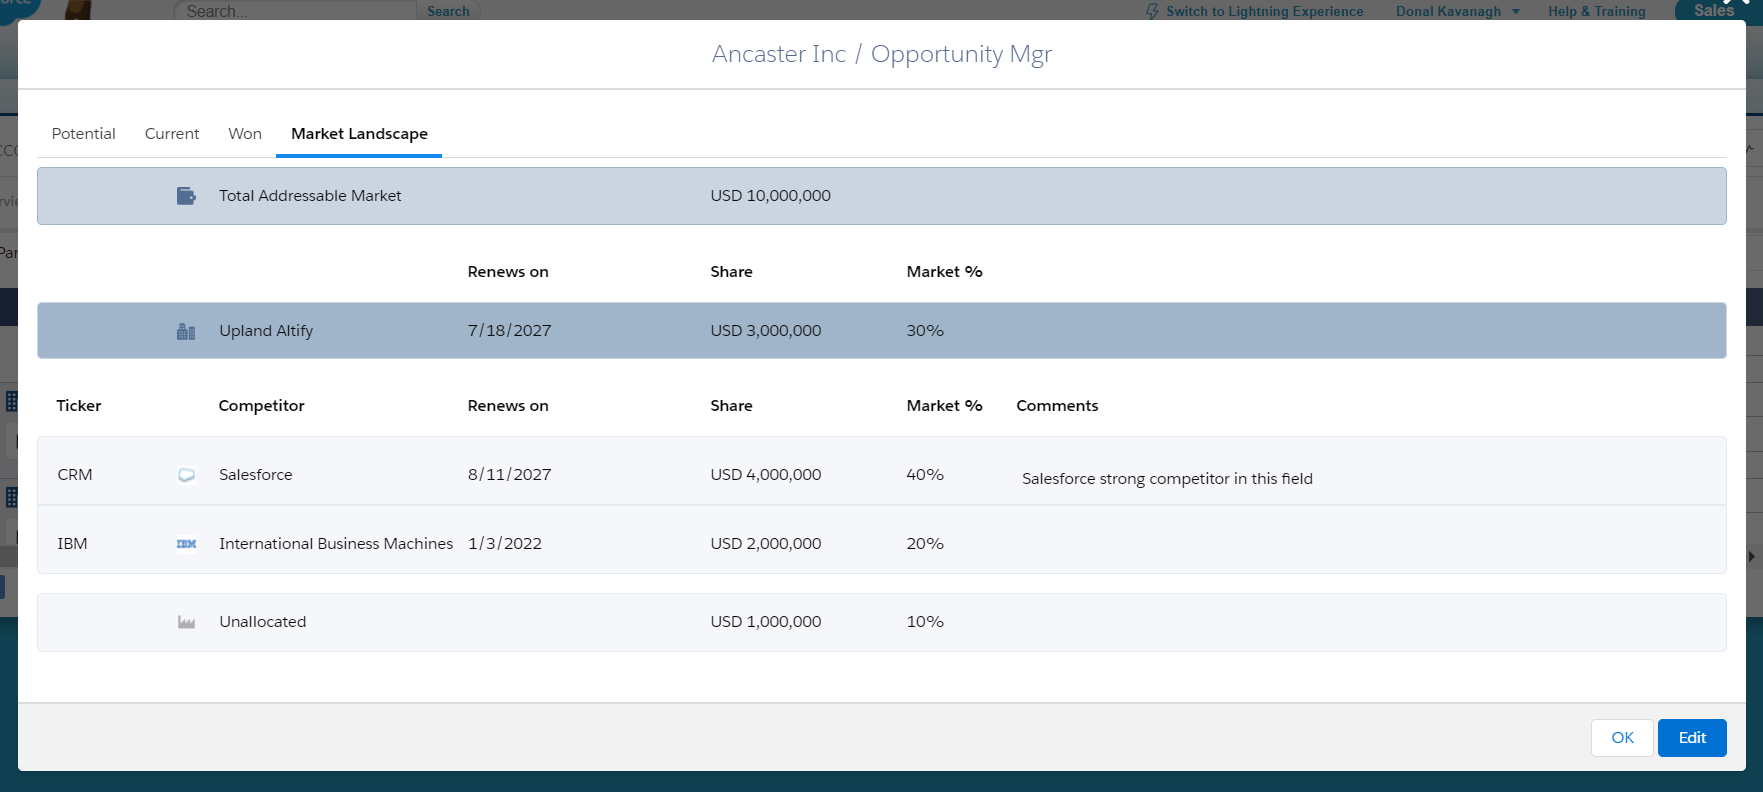Click the Unallocated row label

point(263,622)
